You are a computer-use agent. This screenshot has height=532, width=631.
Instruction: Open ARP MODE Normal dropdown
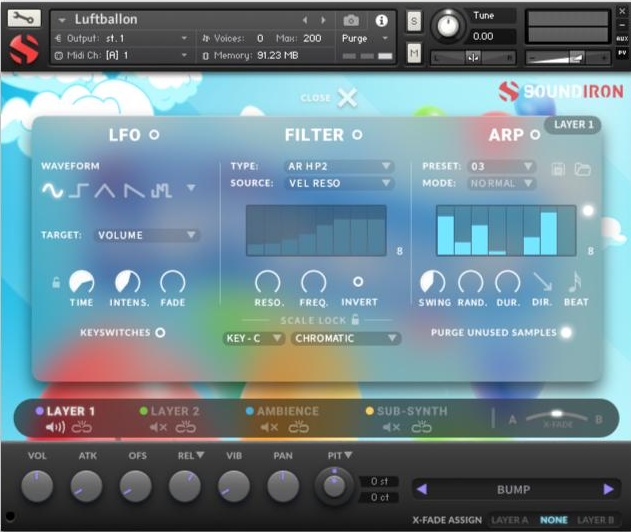click(501, 183)
